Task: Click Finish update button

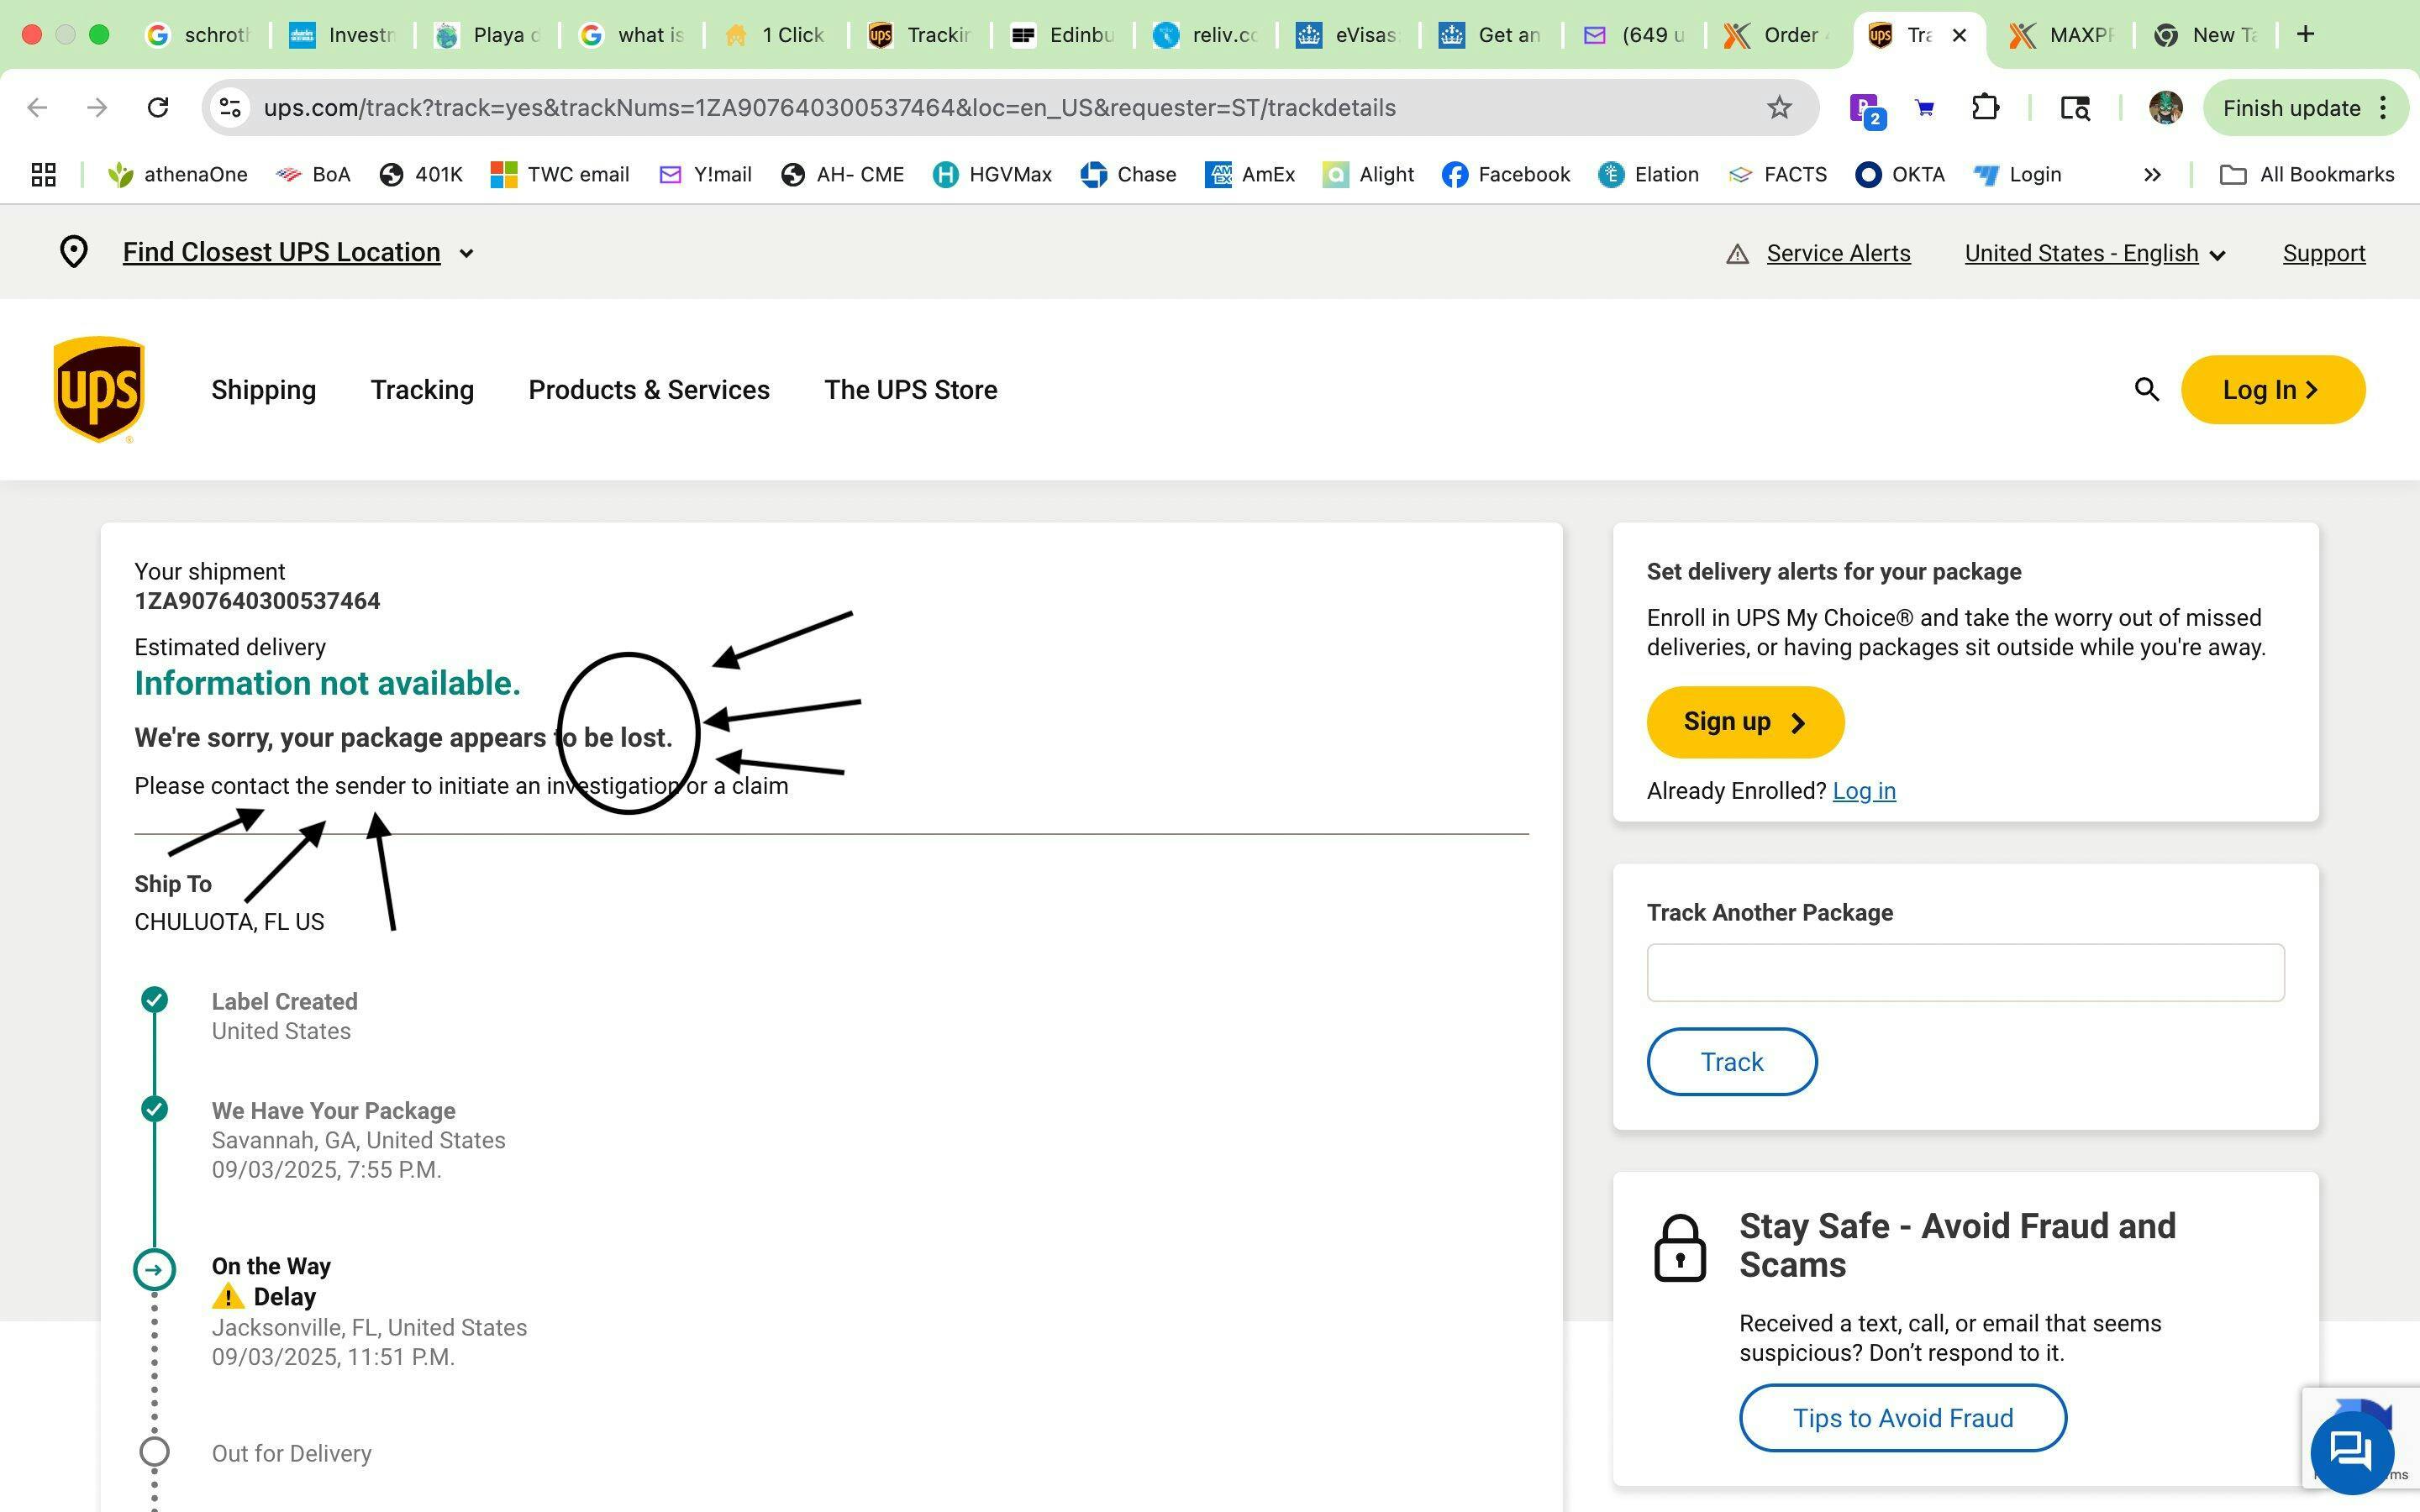Action: click(x=2305, y=107)
